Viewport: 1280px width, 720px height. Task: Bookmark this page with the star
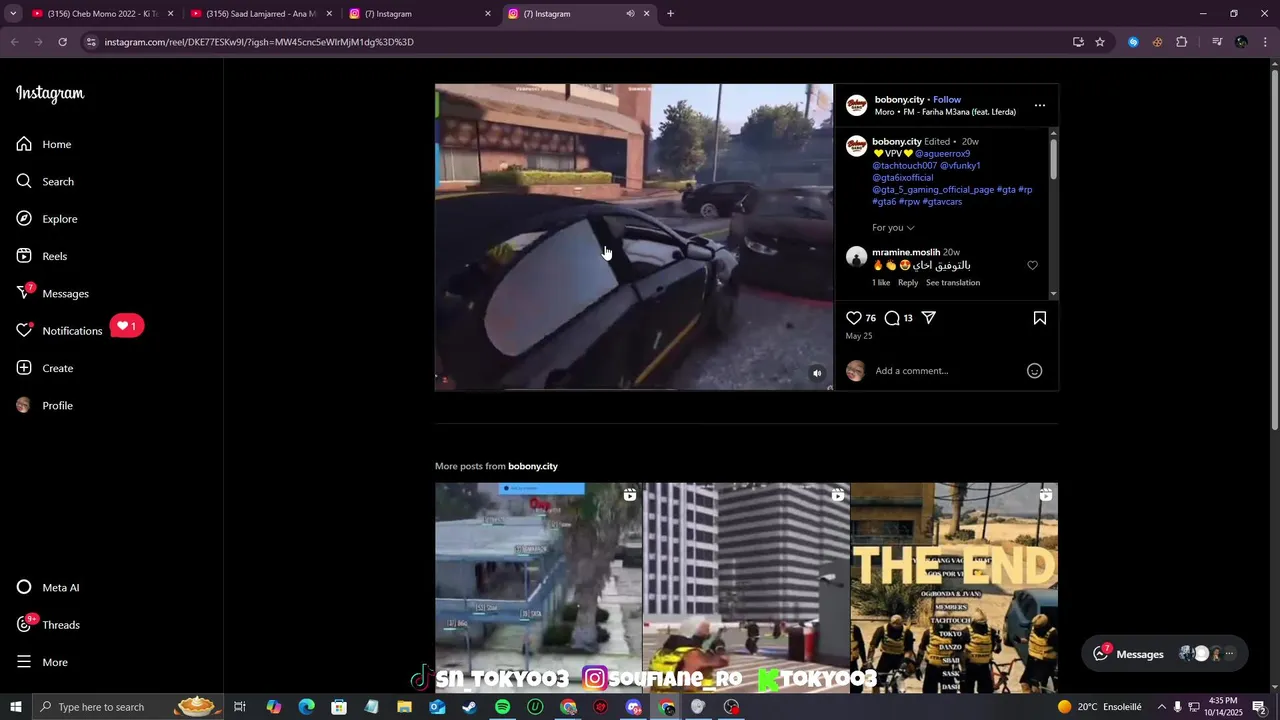point(1100,42)
